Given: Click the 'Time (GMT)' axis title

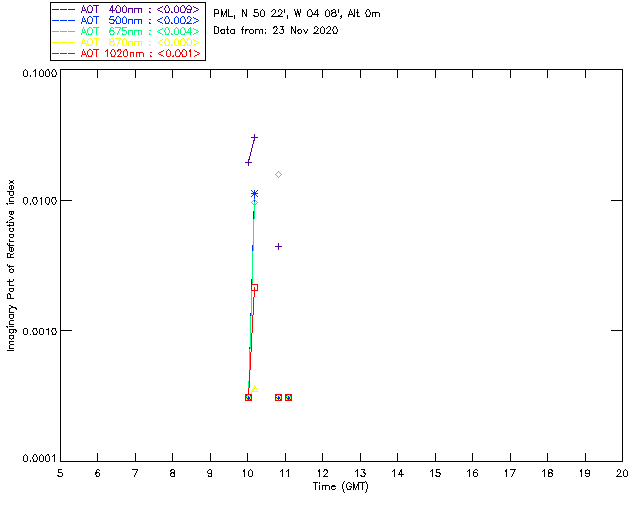Looking at the screenshot, I should click(x=340, y=487).
